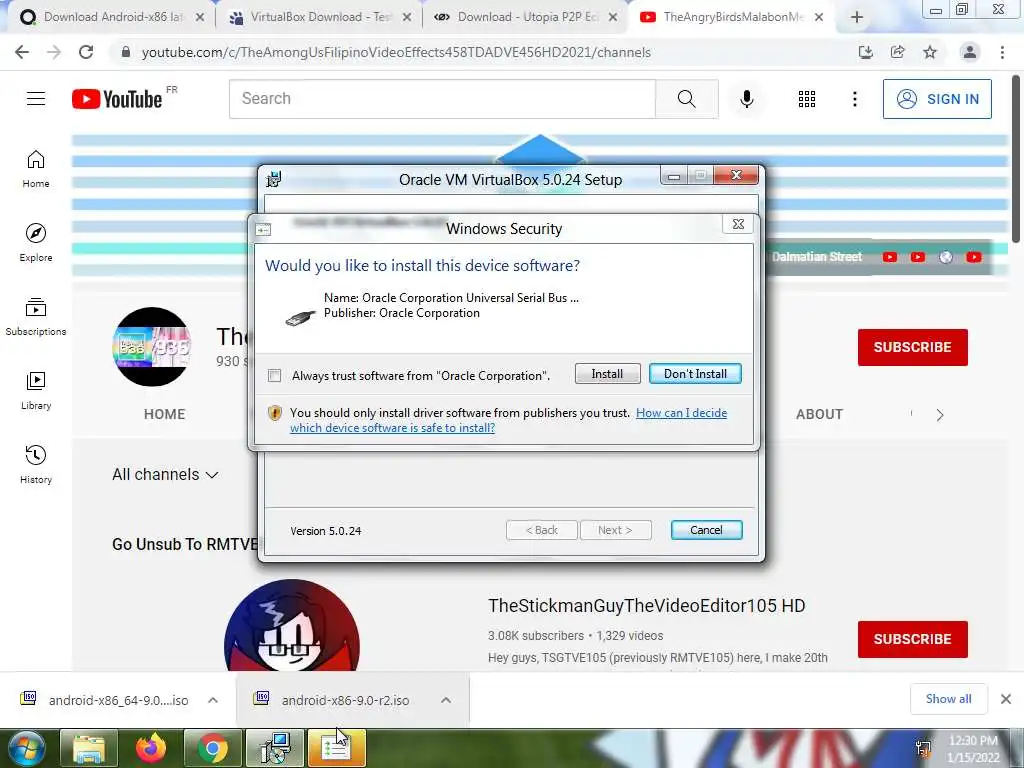Open the Chrome three-dot menu
The width and height of the screenshot is (1024, 768).
[1002, 52]
